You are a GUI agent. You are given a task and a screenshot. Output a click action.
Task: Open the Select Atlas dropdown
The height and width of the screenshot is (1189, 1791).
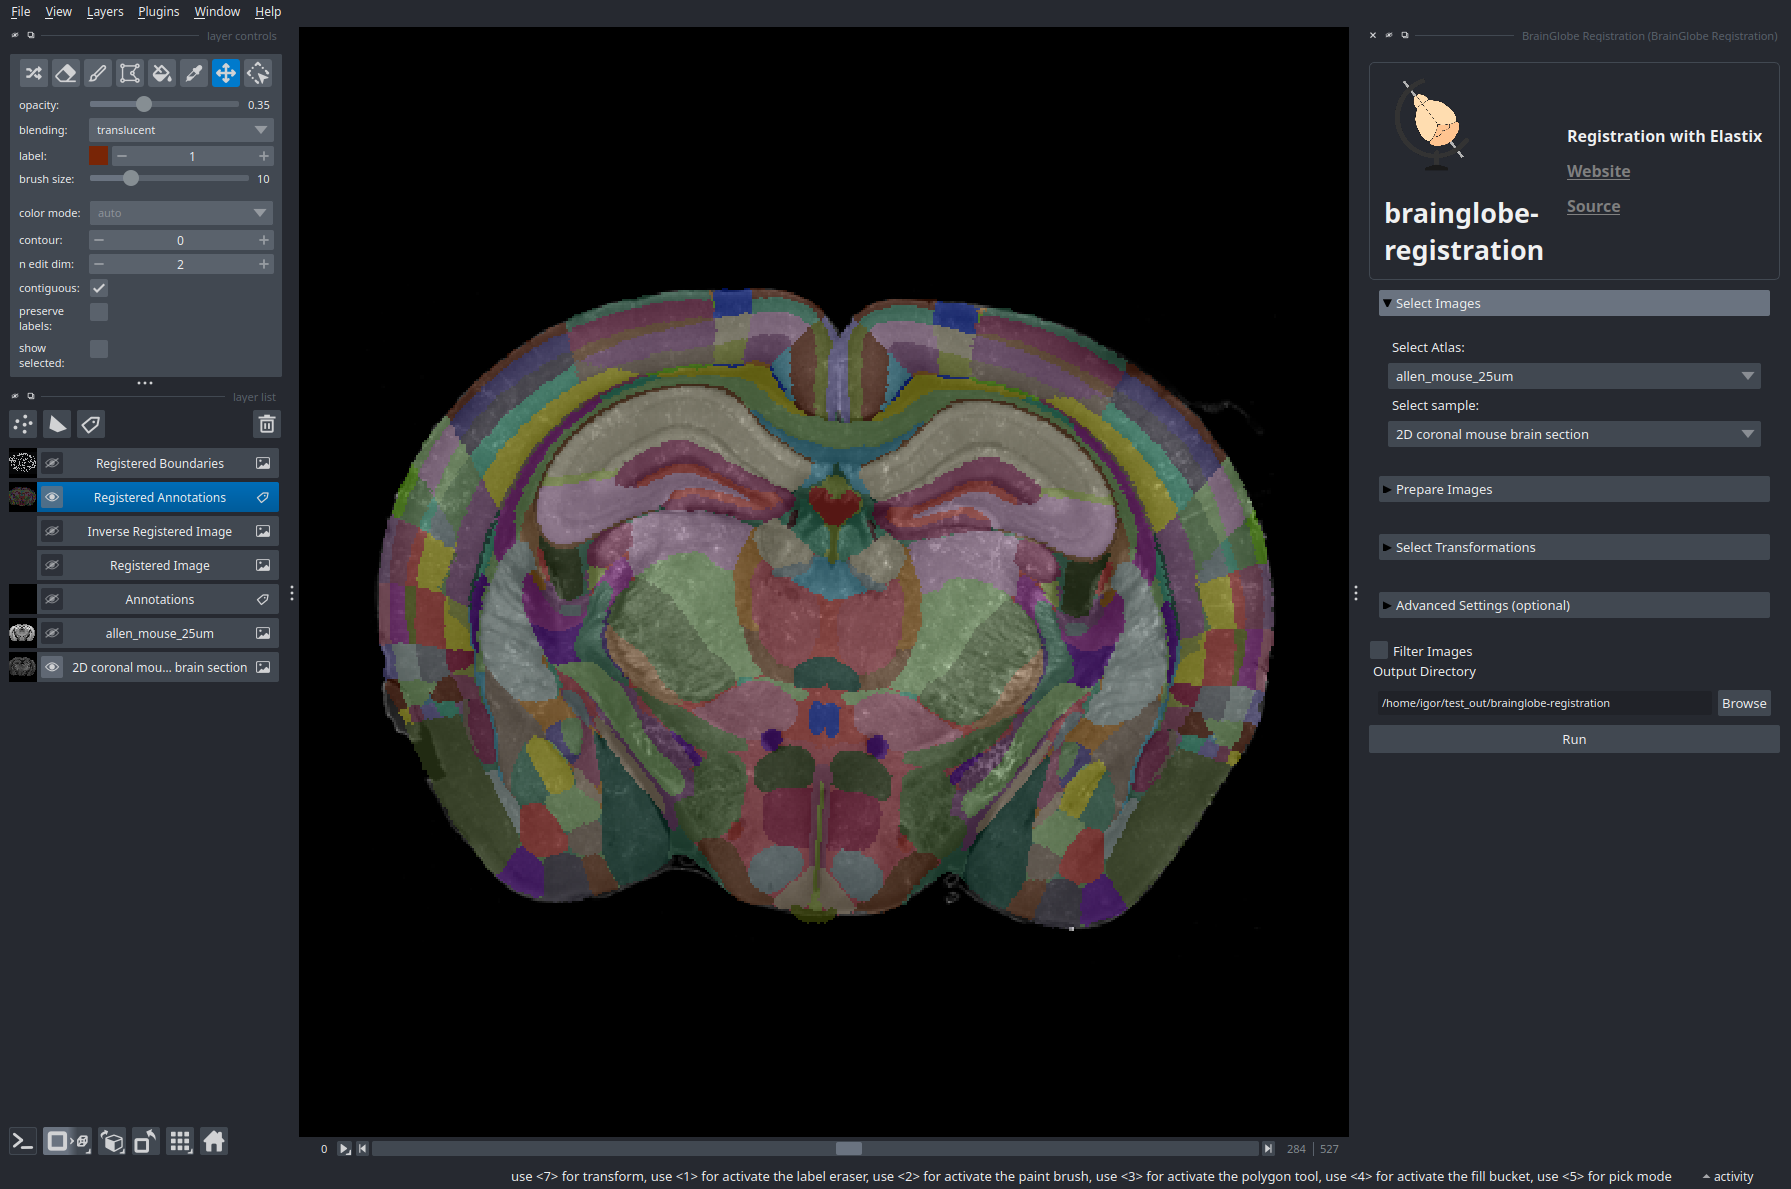(1573, 376)
